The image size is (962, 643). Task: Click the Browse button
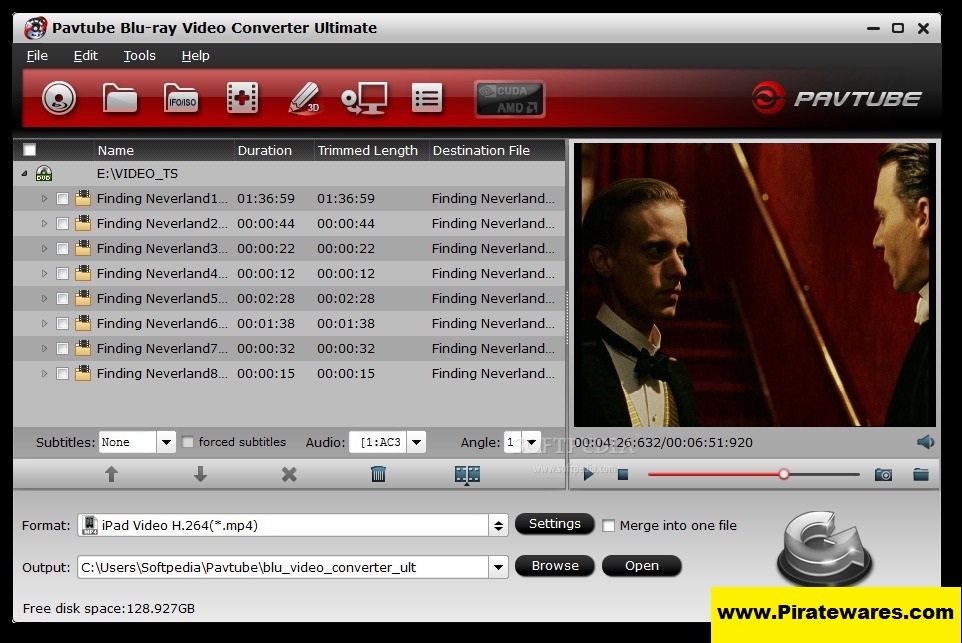[x=555, y=566]
